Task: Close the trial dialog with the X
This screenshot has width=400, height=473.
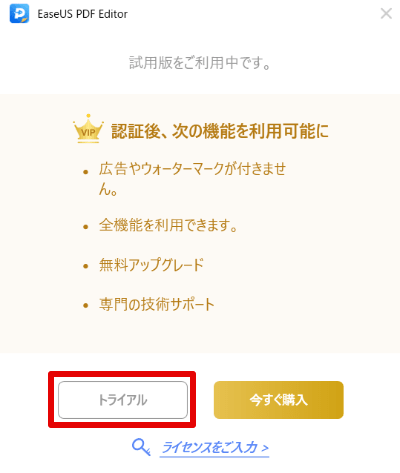Action: point(386,14)
